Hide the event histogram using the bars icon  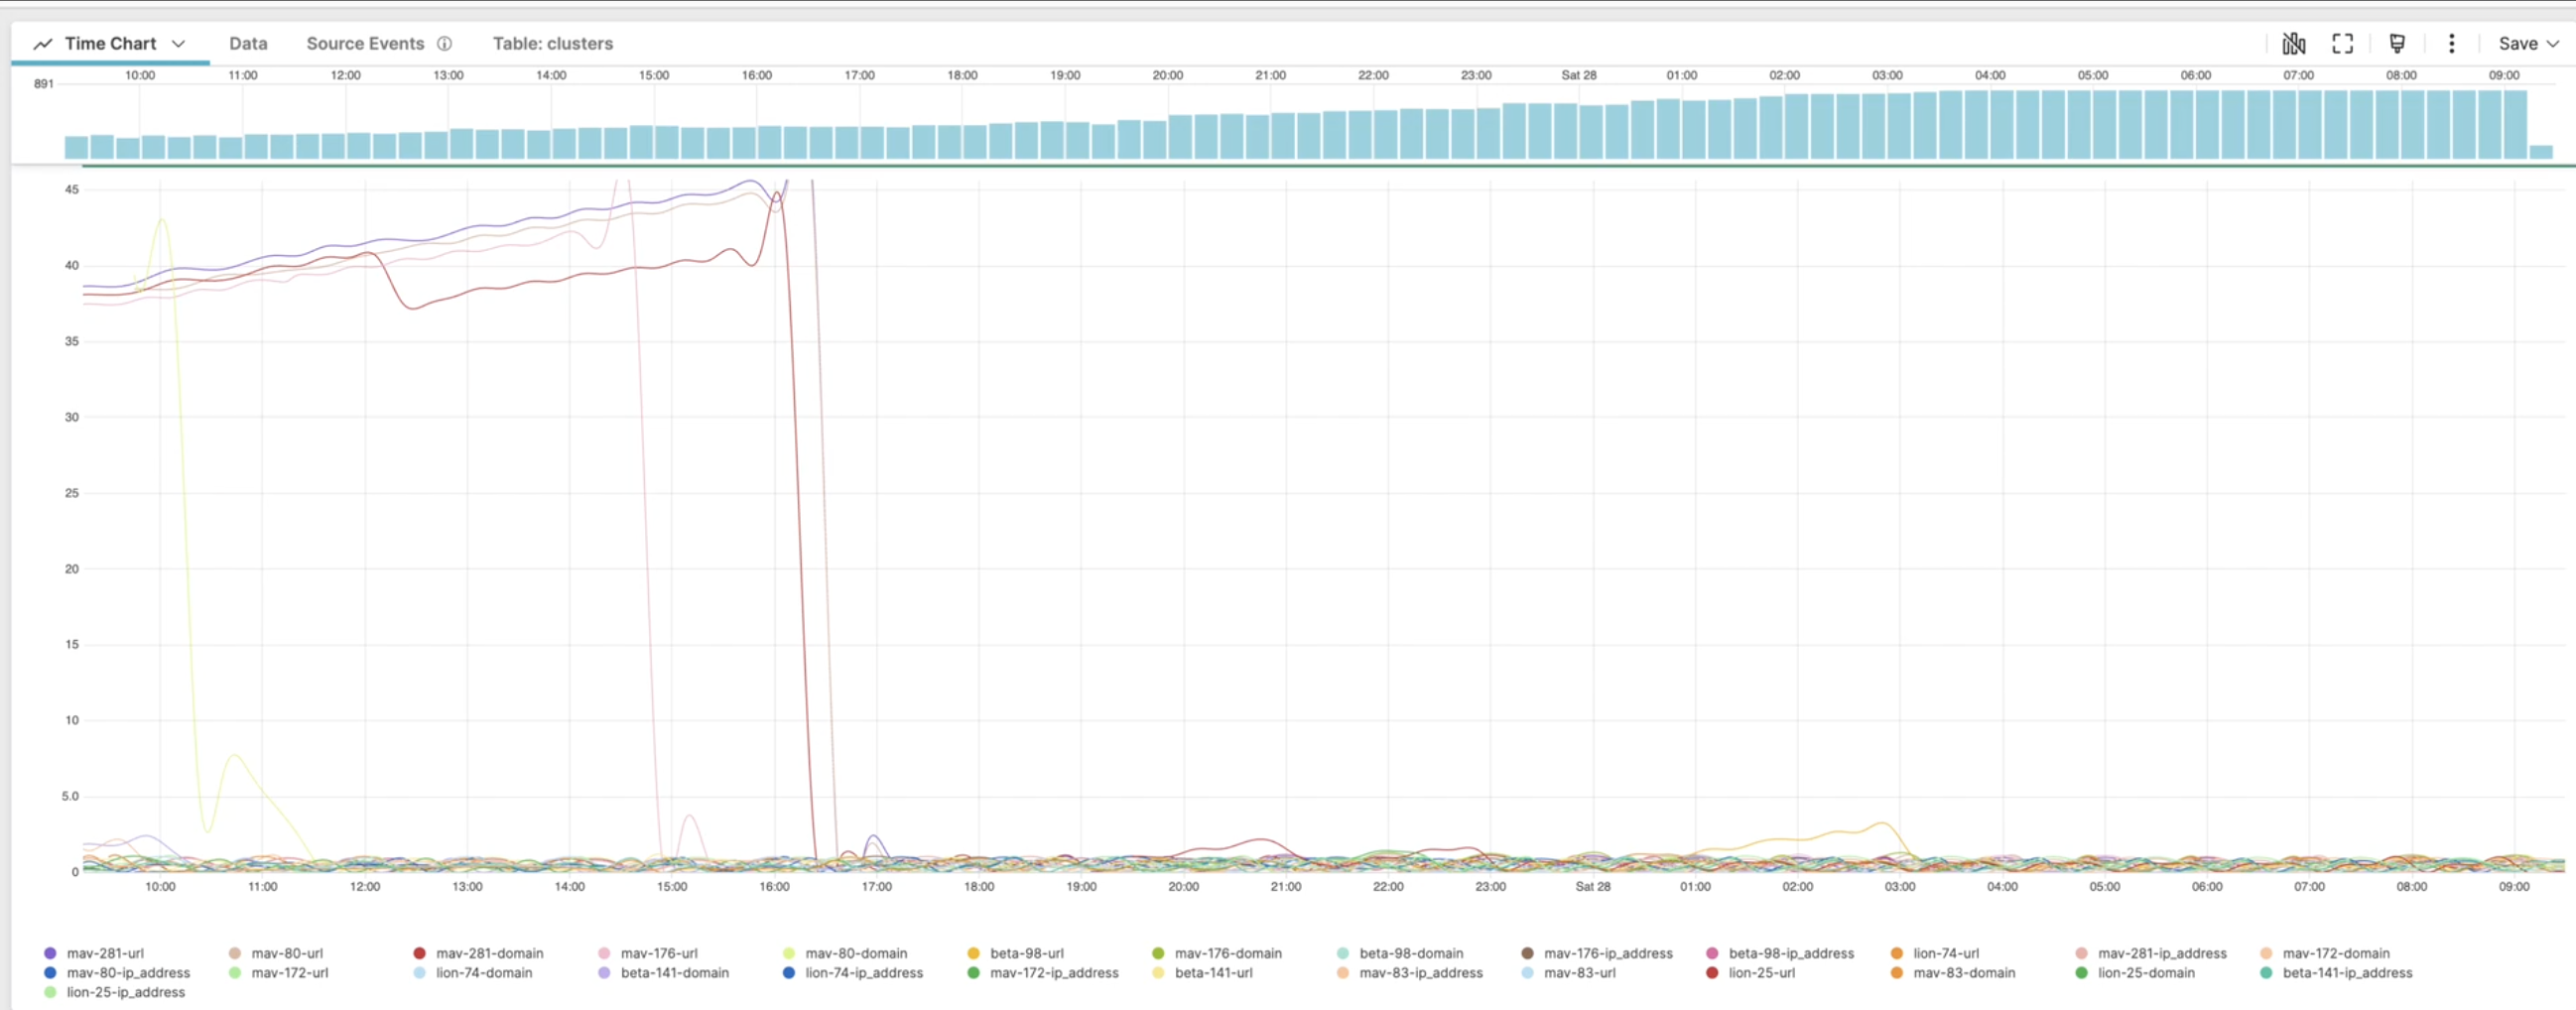(x=2292, y=43)
